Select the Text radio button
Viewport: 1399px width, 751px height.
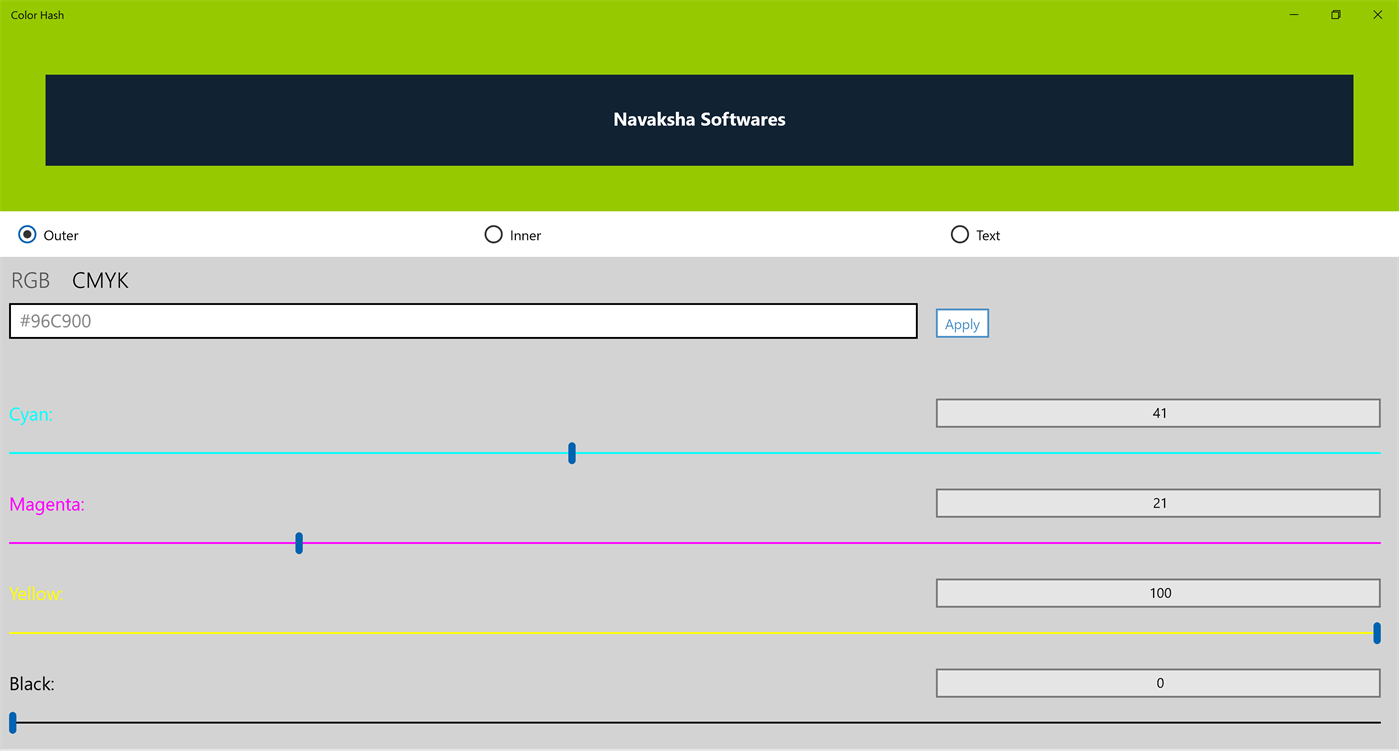960,234
